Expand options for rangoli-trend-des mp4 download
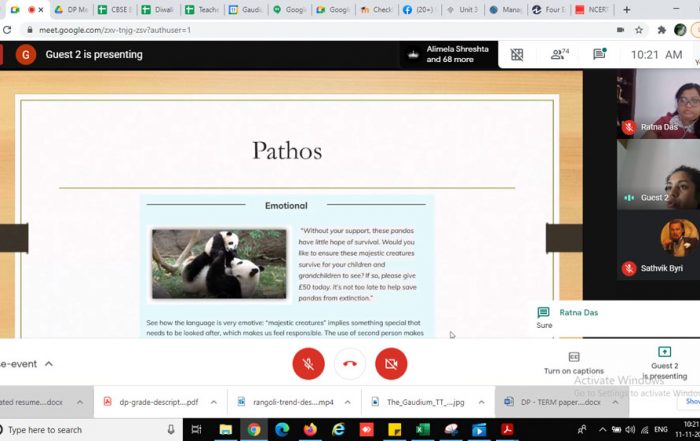This screenshot has width=700, height=441. tap(347, 402)
